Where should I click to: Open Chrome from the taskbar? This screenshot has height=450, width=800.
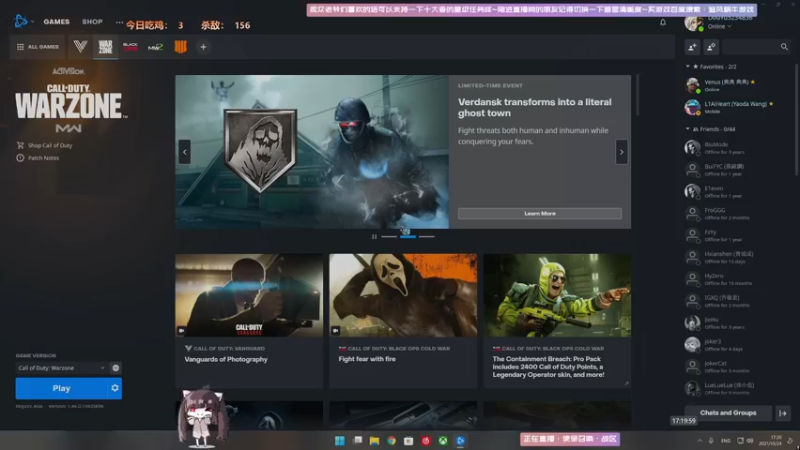pyautogui.click(x=391, y=441)
